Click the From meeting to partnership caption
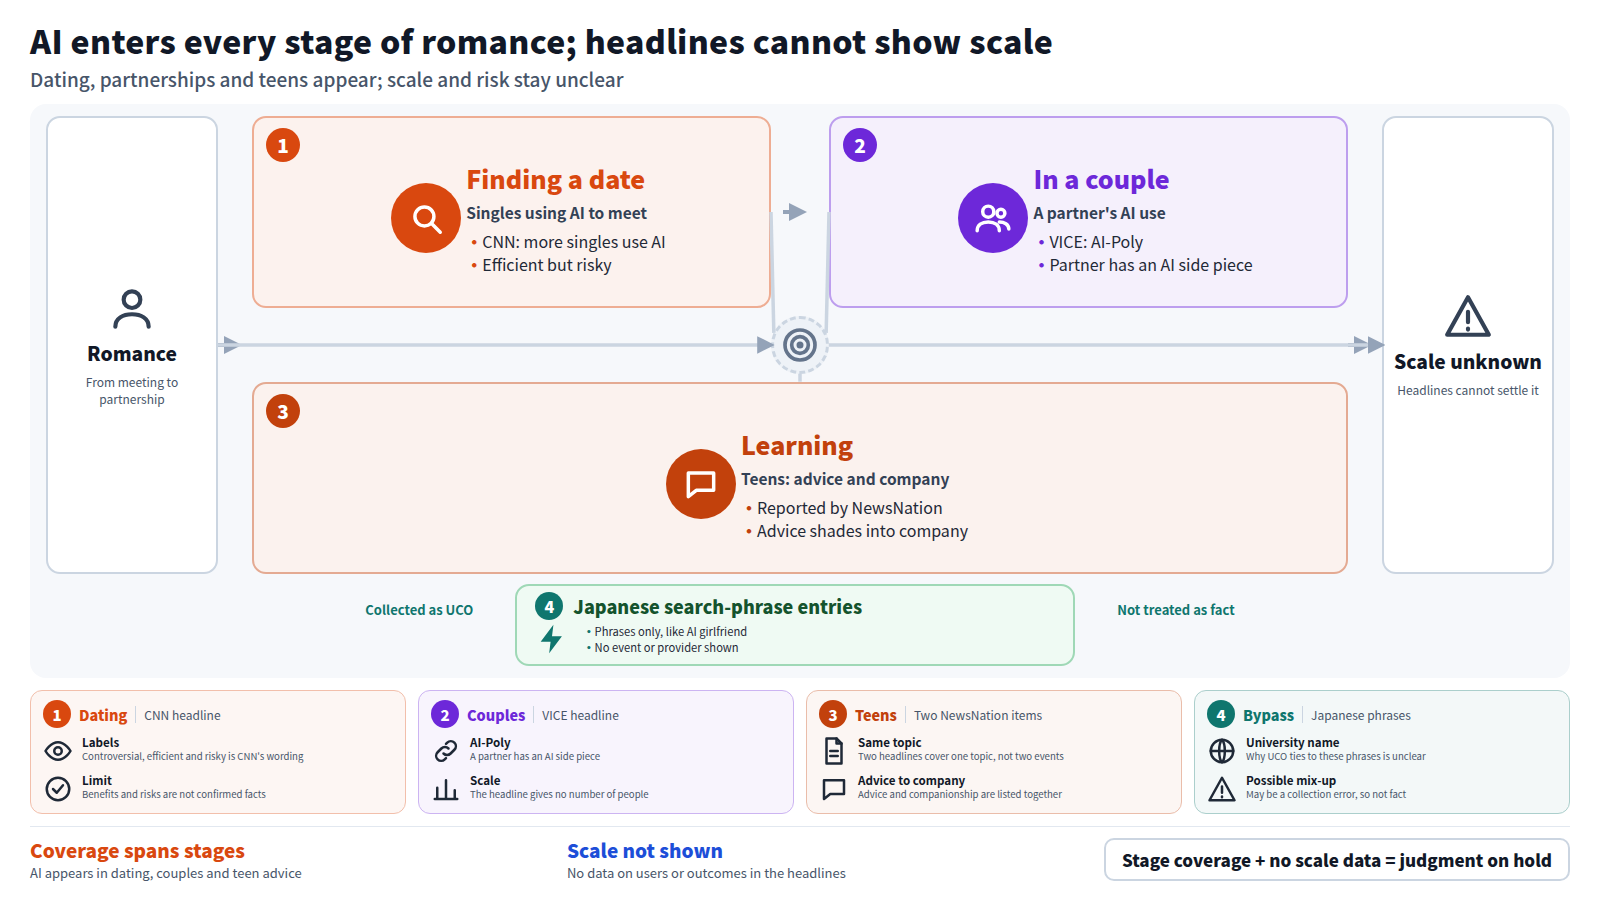Viewport: 1600px width, 900px height. (x=132, y=391)
